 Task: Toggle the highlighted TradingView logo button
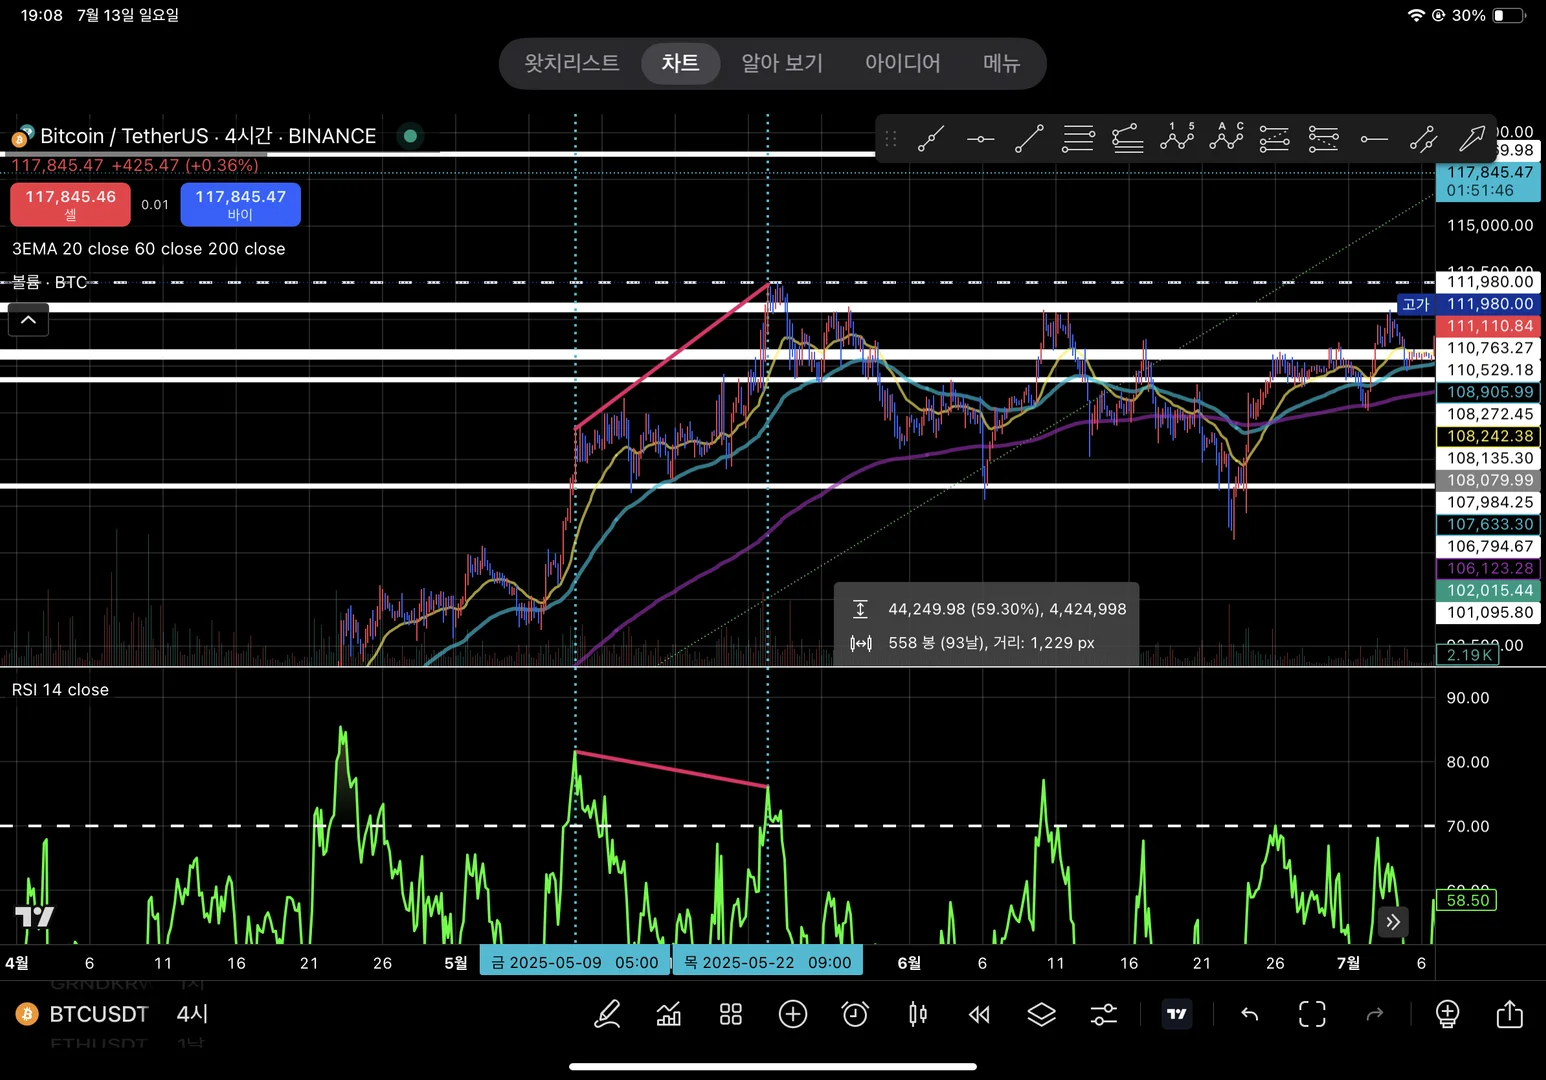point(1177,1014)
